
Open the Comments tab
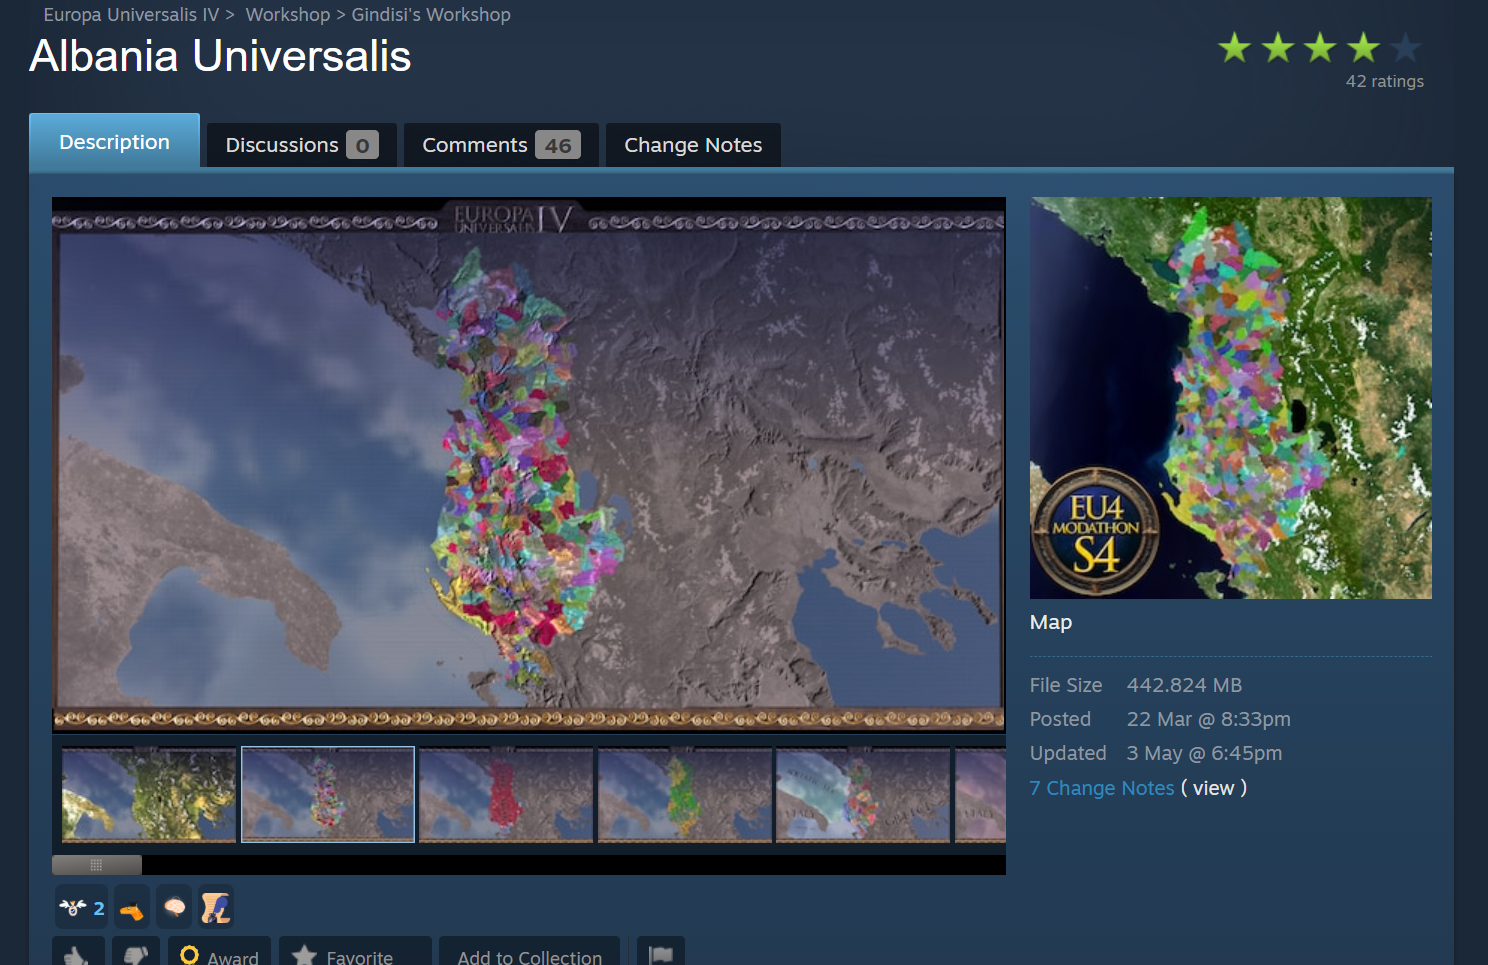501,145
